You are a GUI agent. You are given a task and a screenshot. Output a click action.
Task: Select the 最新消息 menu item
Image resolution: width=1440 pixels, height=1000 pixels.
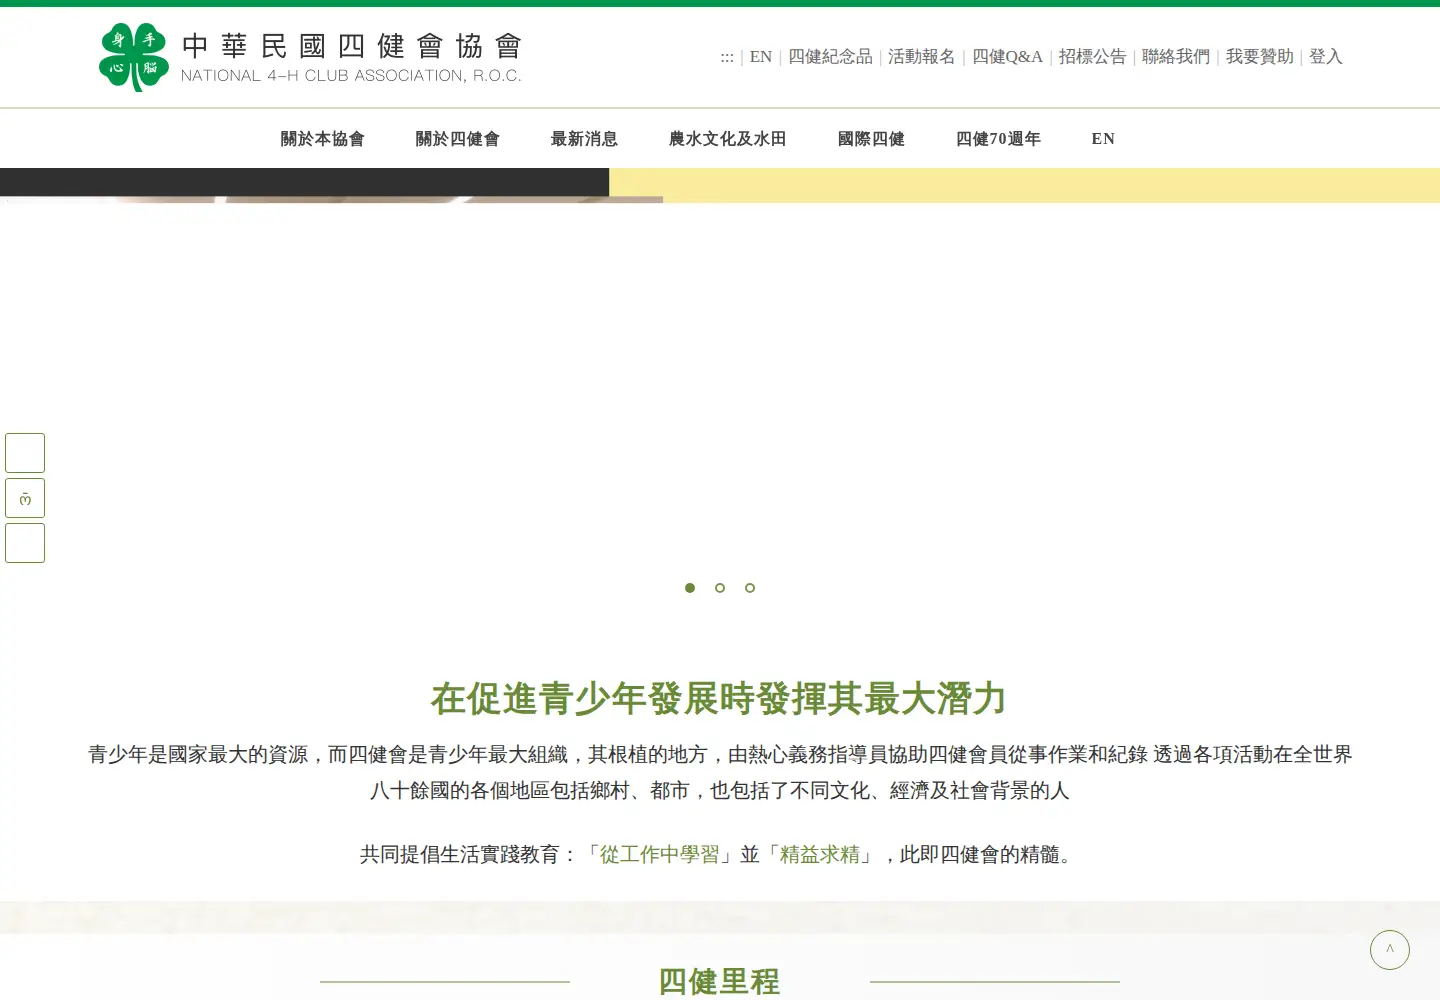[584, 139]
